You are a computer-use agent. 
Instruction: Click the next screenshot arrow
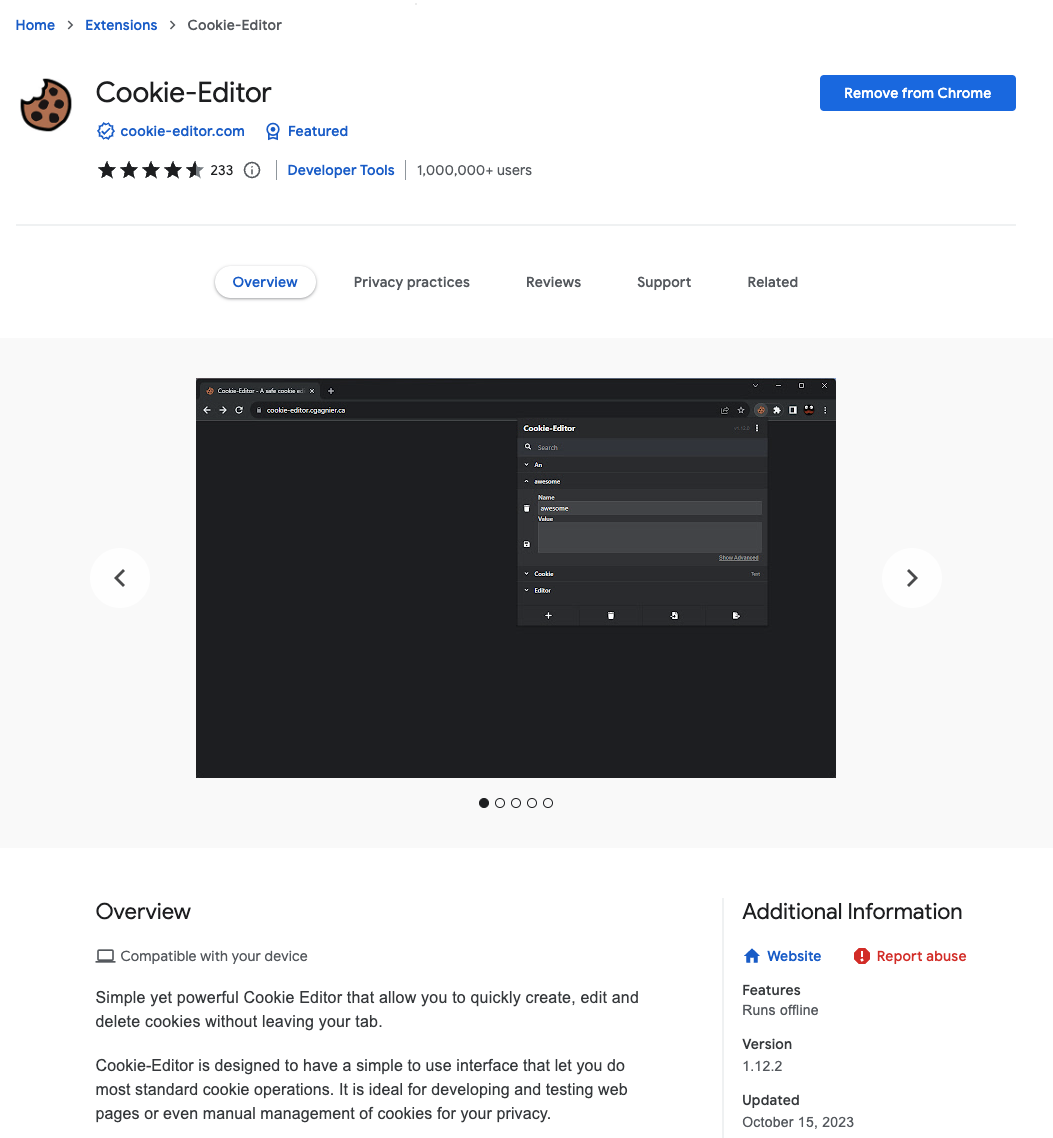pos(911,578)
